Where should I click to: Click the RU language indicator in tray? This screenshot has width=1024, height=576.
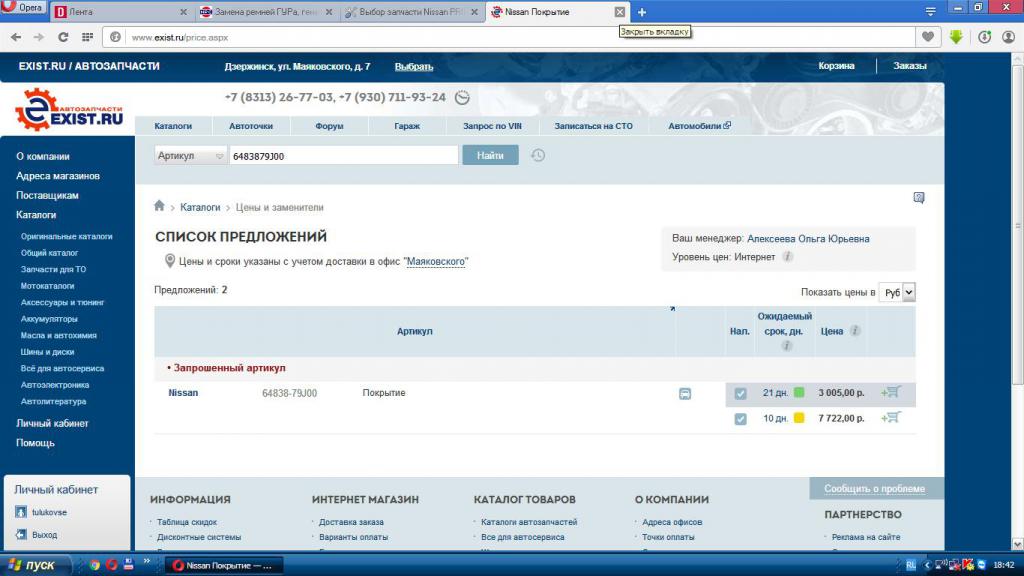[x=910, y=565]
